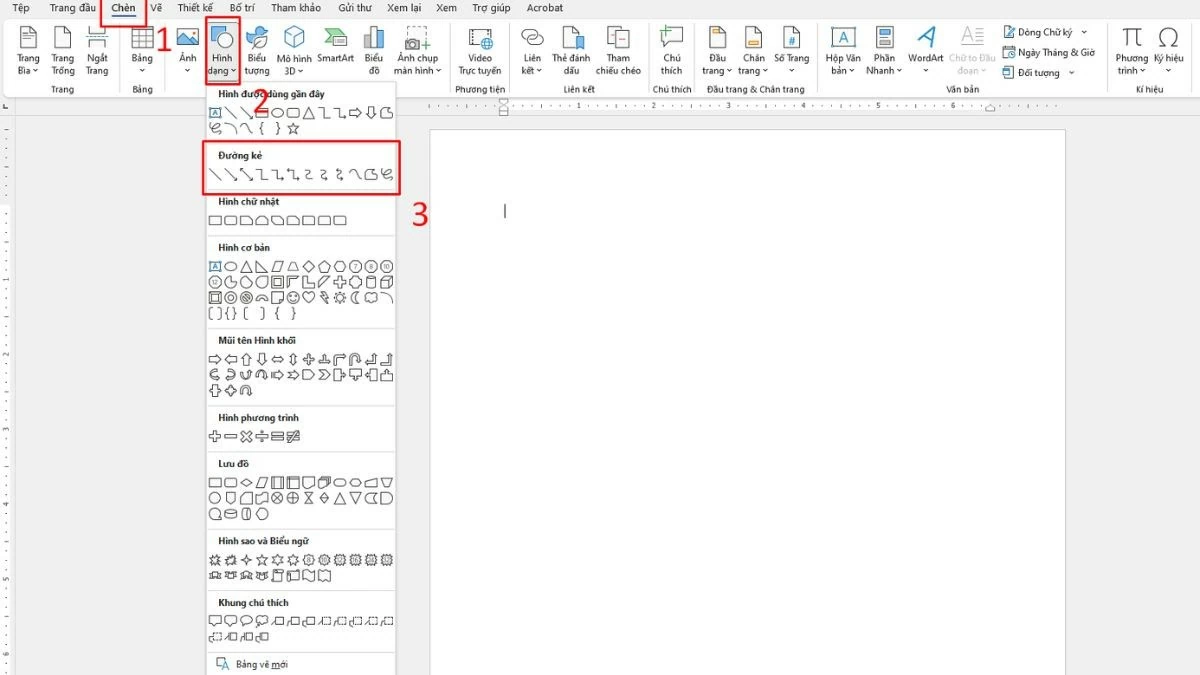Choose the division sign equation shape

tap(262, 436)
